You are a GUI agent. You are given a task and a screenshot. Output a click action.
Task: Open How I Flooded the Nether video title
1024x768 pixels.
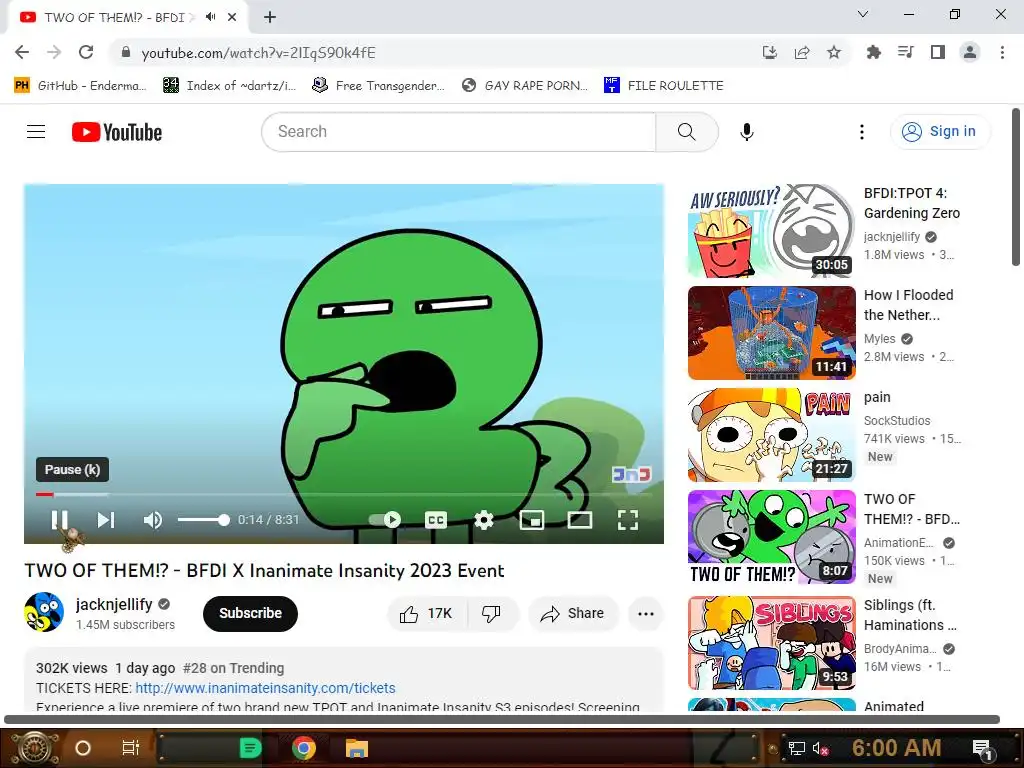(x=908, y=305)
